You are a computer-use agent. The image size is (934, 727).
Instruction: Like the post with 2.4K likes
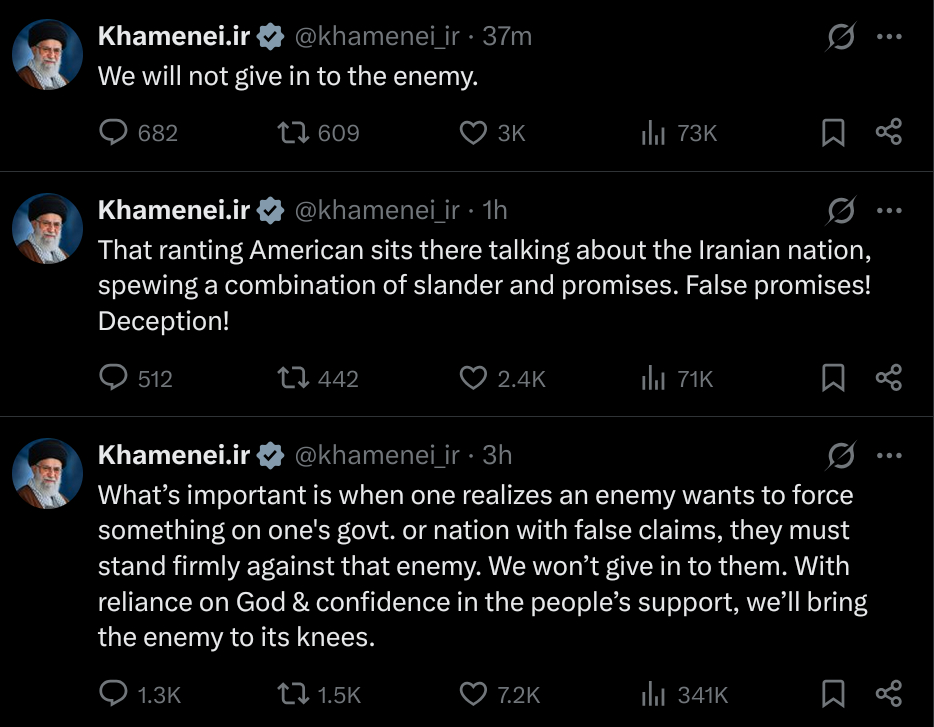(x=472, y=378)
